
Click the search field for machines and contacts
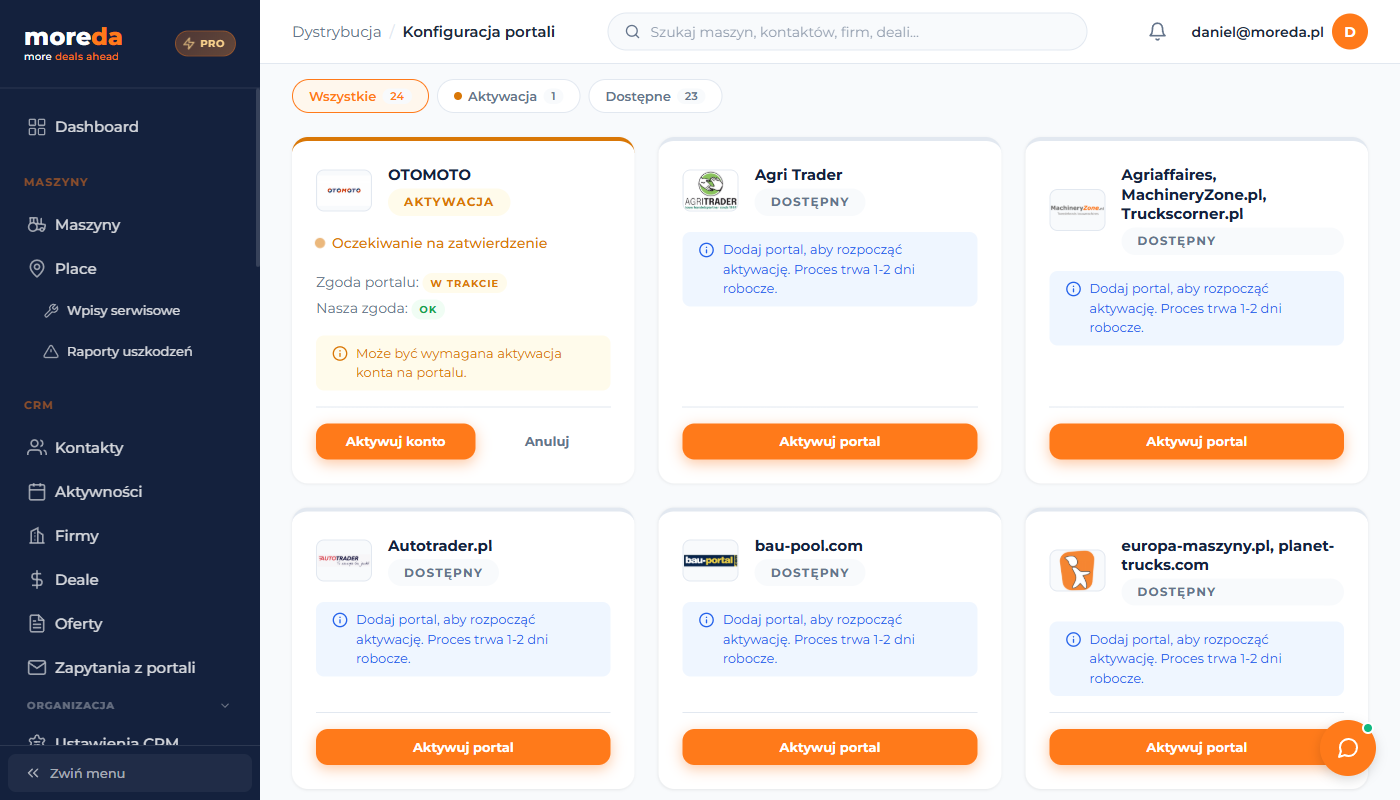847,32
